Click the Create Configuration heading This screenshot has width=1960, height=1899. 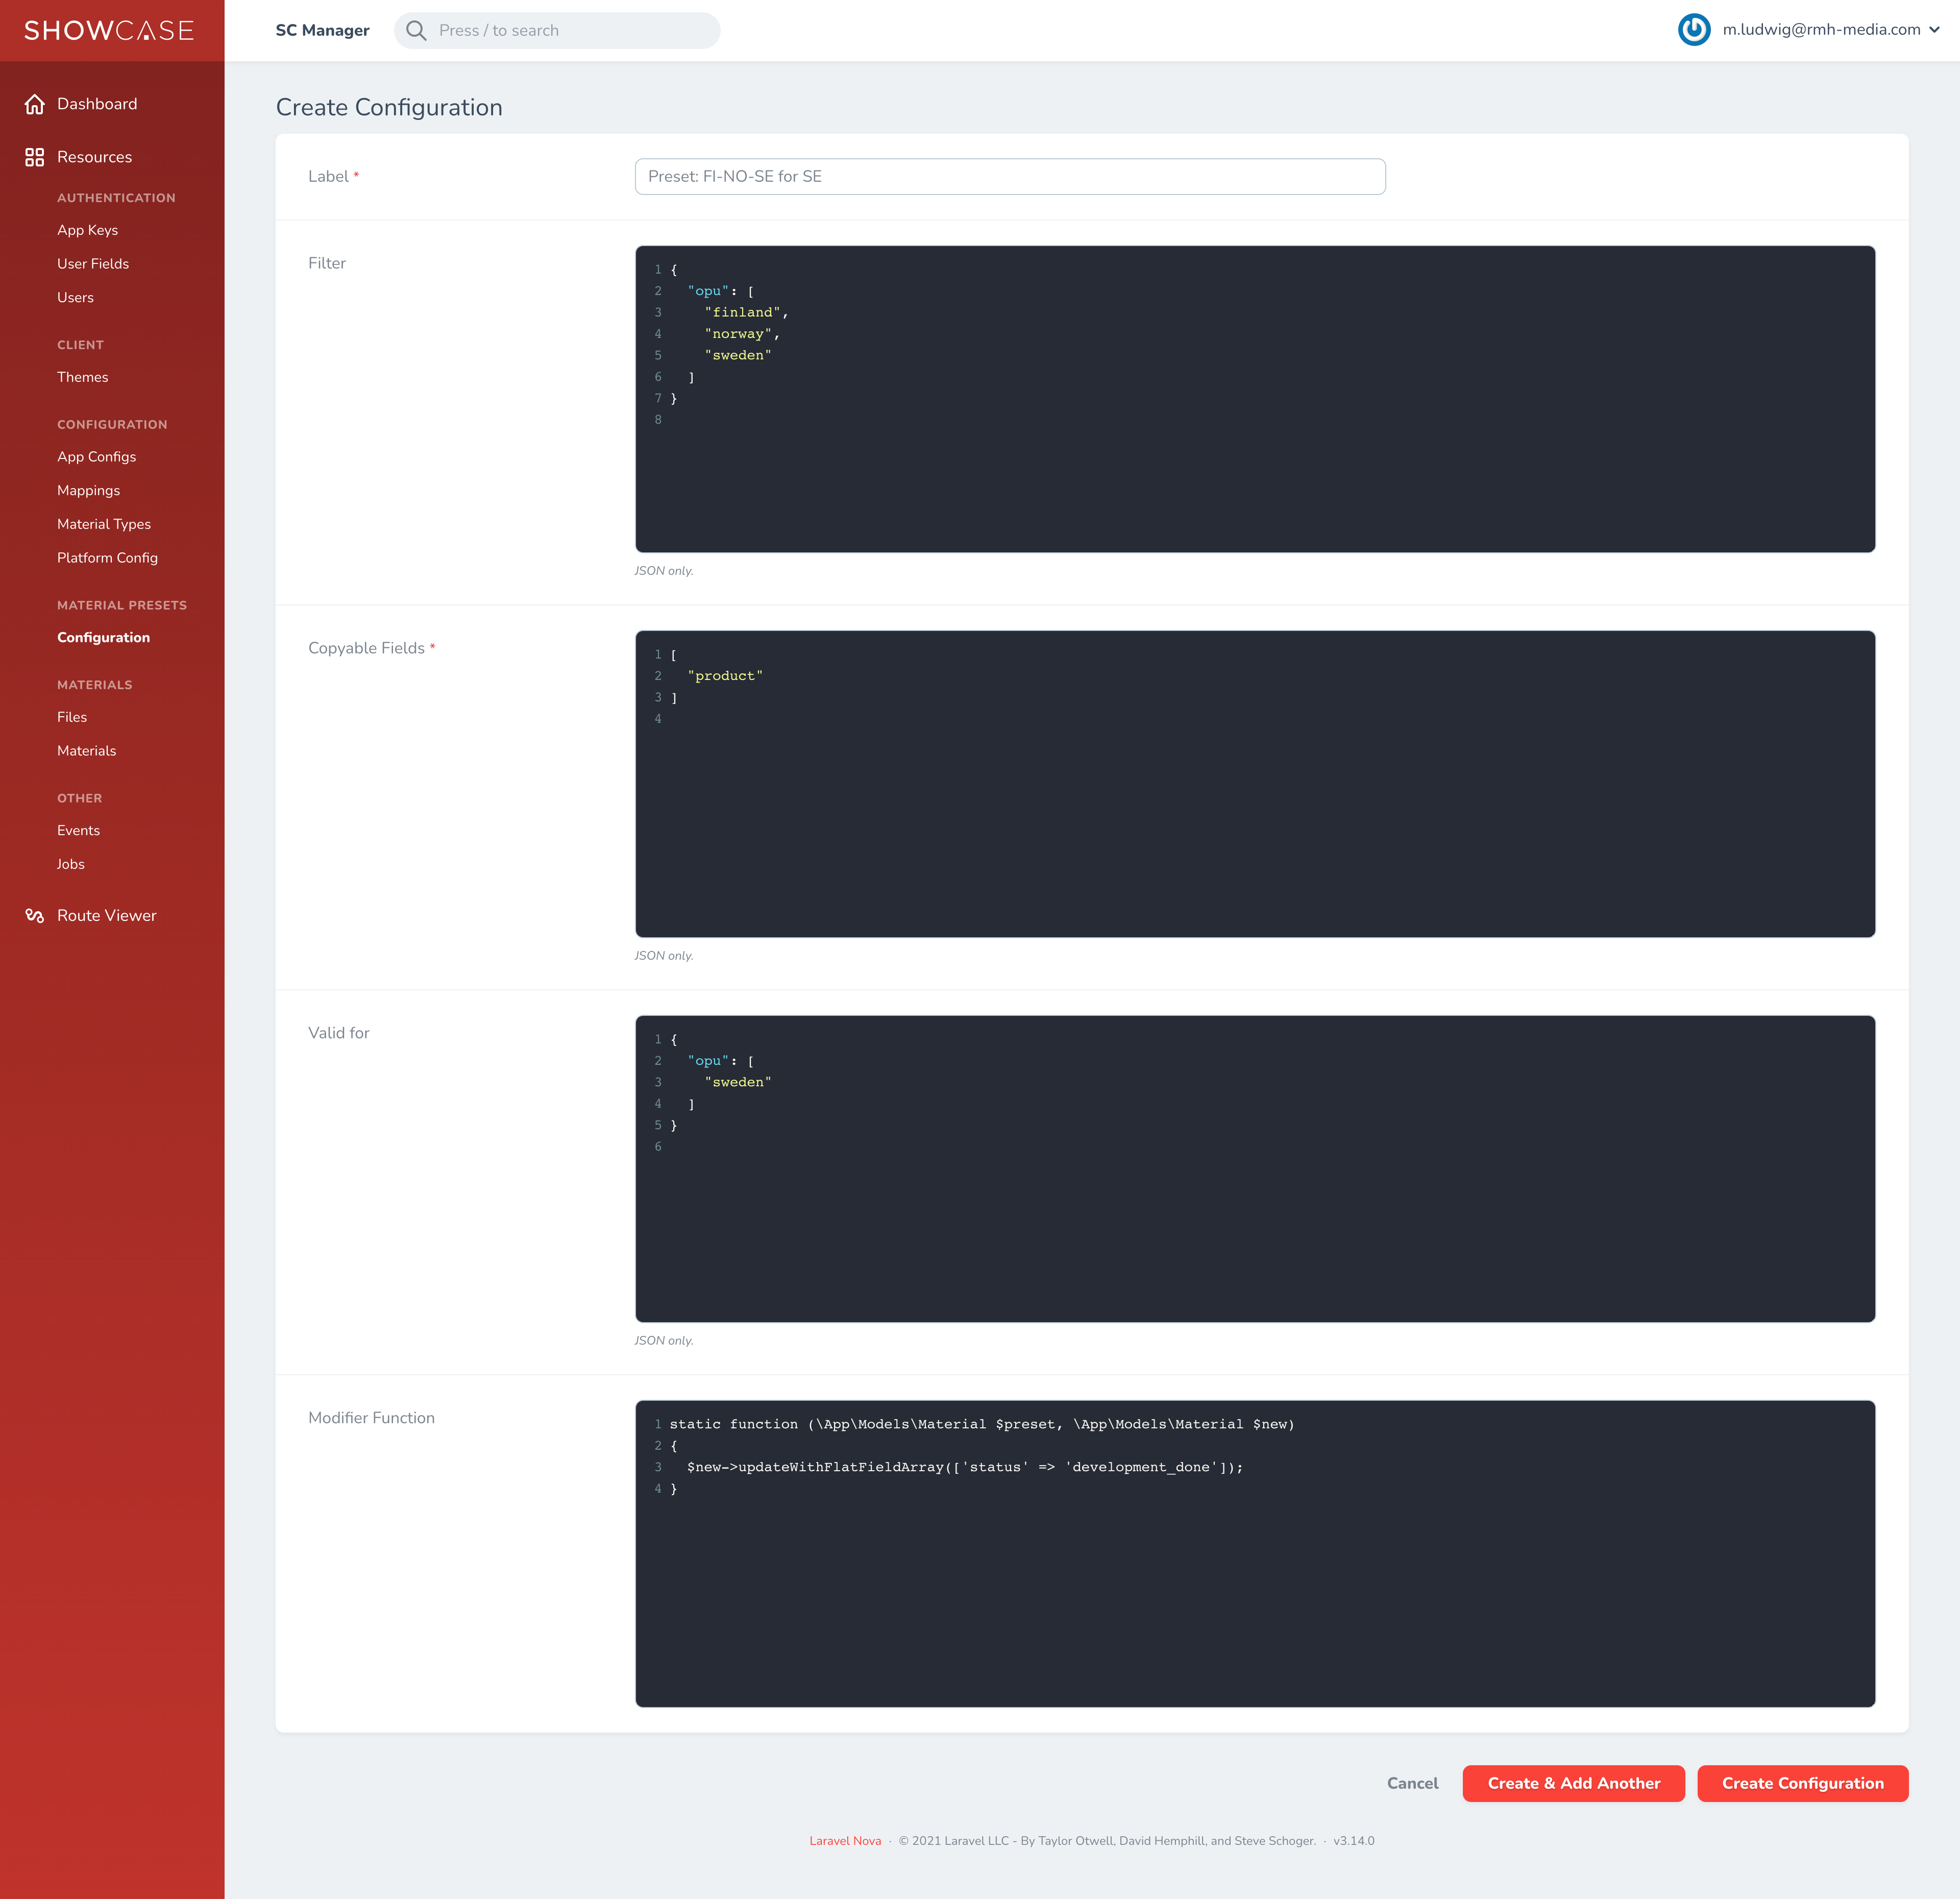(x=389, y=108)
